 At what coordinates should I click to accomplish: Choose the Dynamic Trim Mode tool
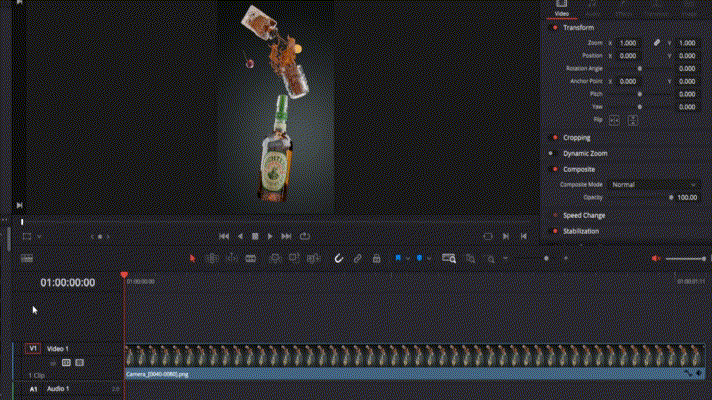(232, 258)
